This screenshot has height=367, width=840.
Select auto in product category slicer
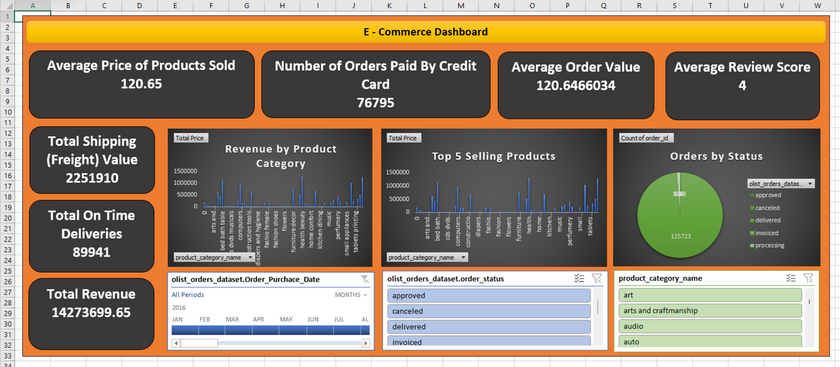point(710,341)
